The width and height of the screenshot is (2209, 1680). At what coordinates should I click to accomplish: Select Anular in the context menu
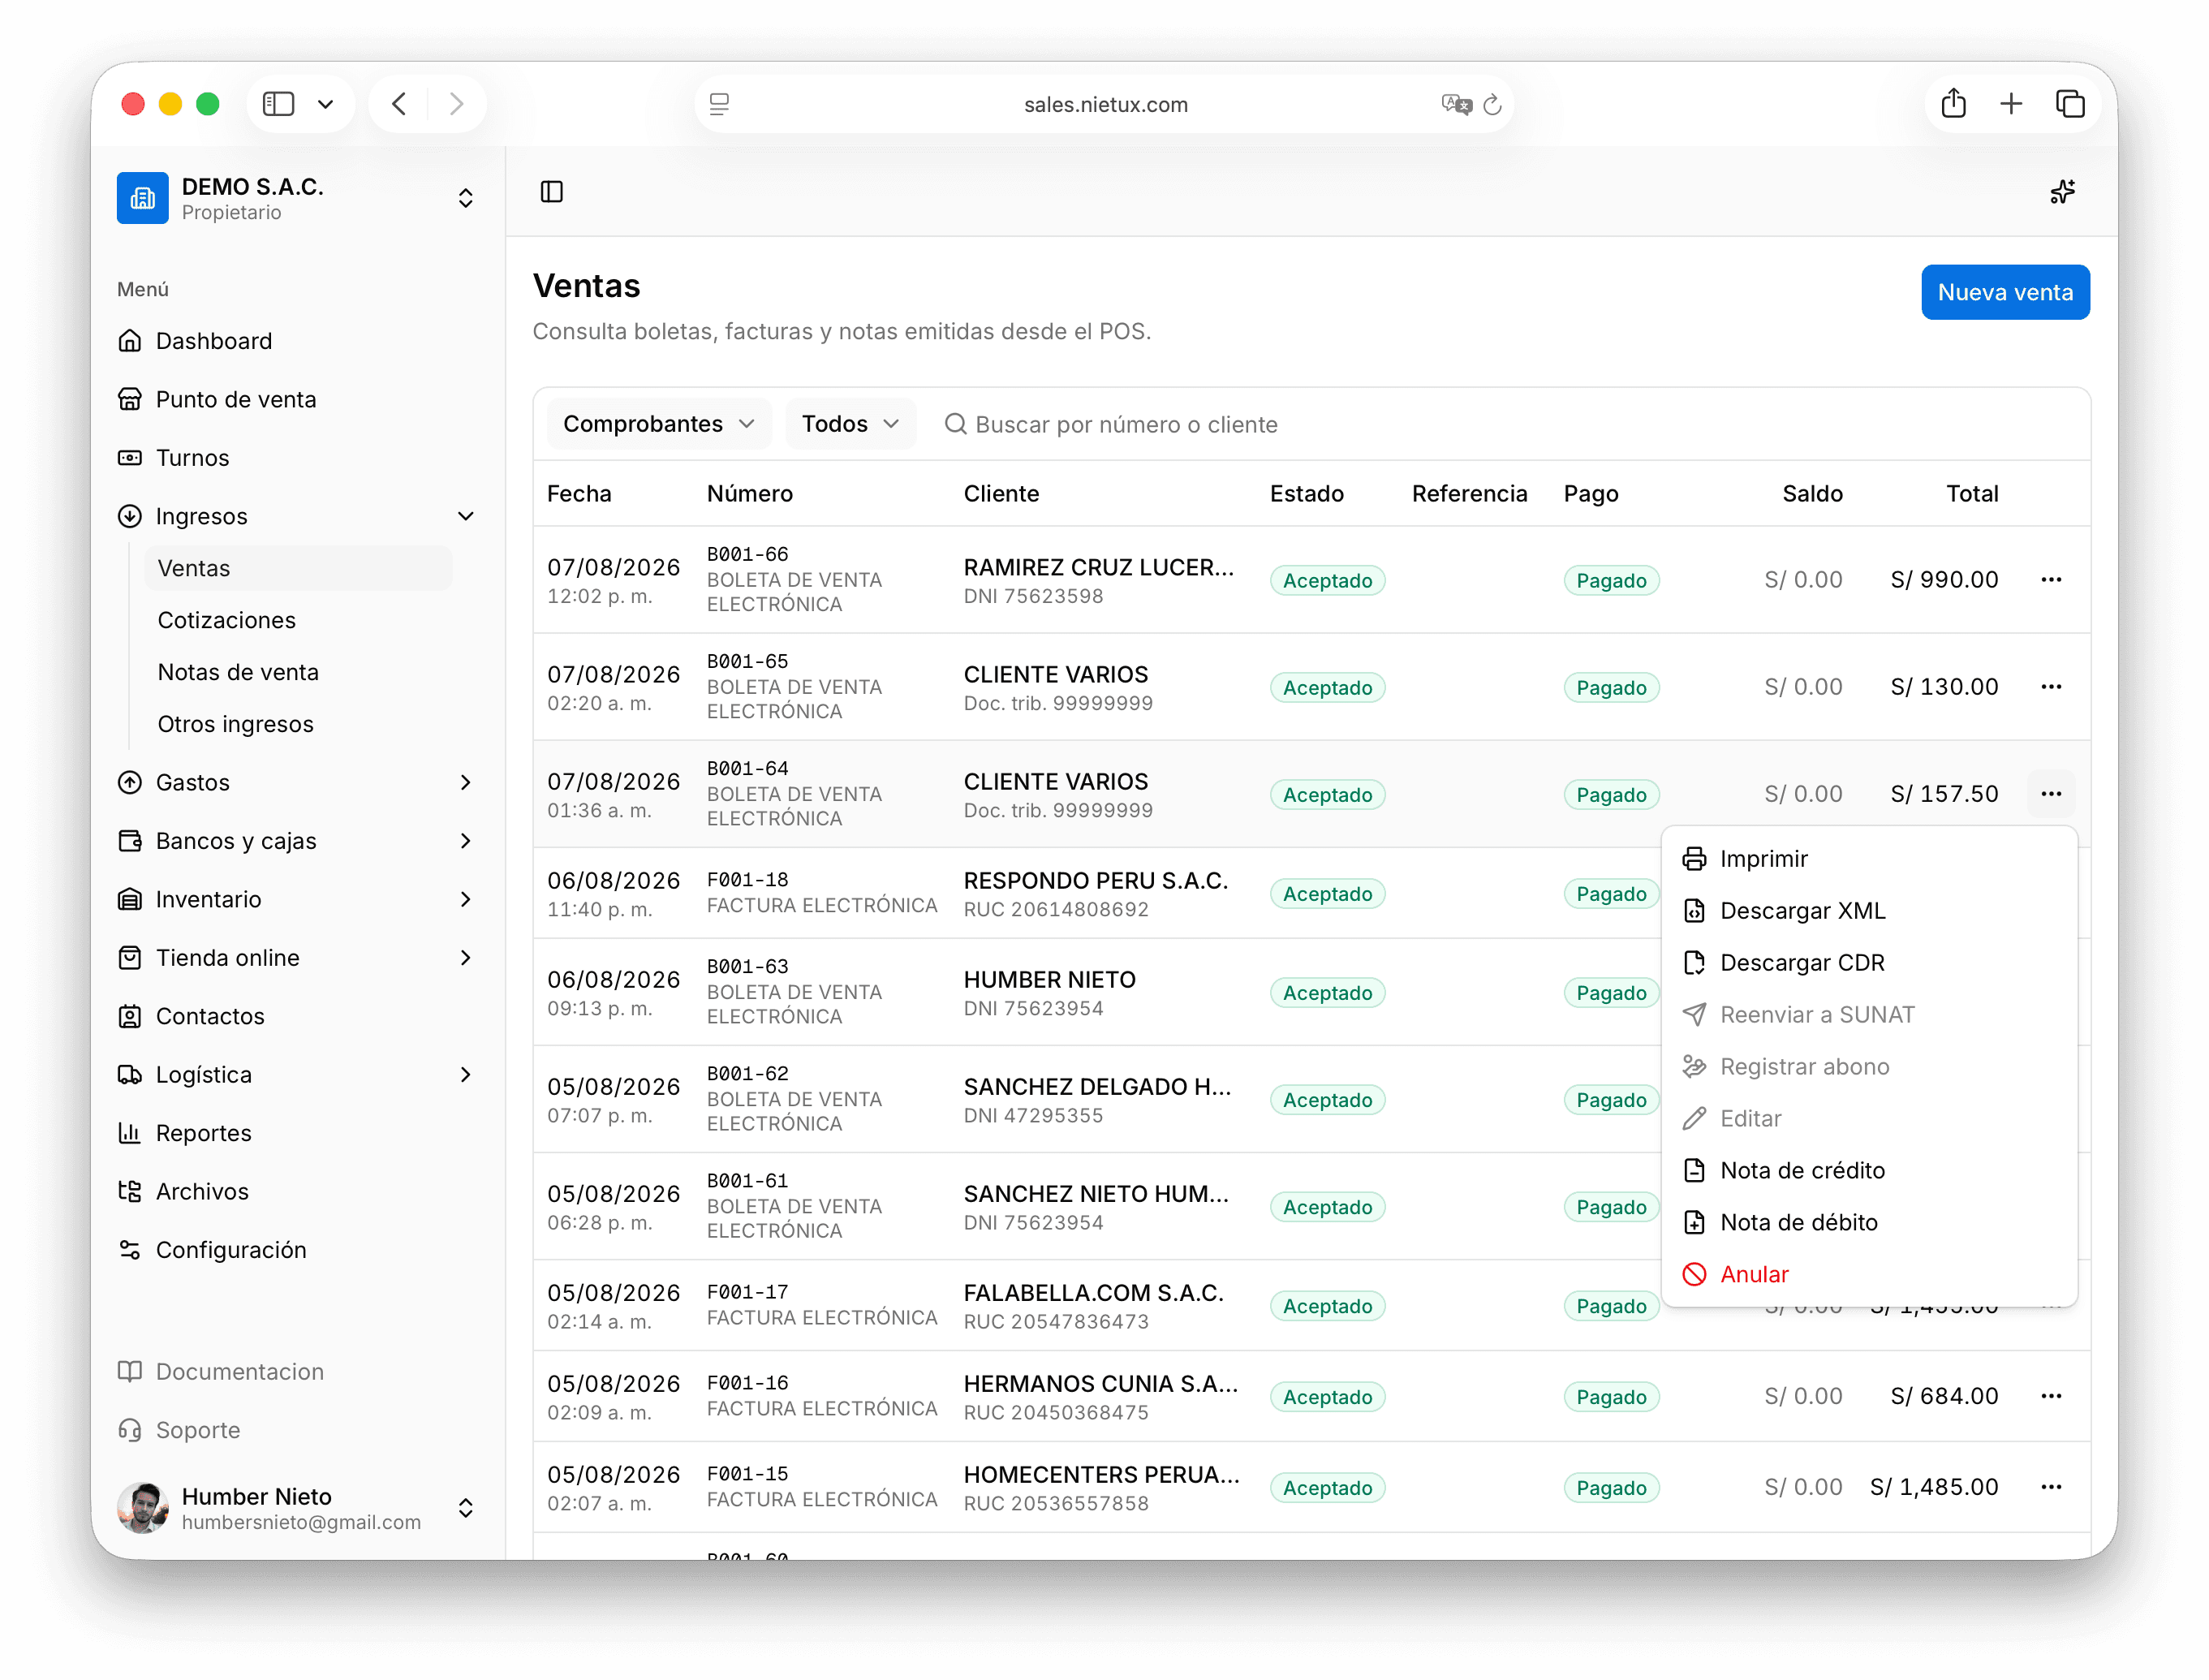click(x=1869, y=1274)
